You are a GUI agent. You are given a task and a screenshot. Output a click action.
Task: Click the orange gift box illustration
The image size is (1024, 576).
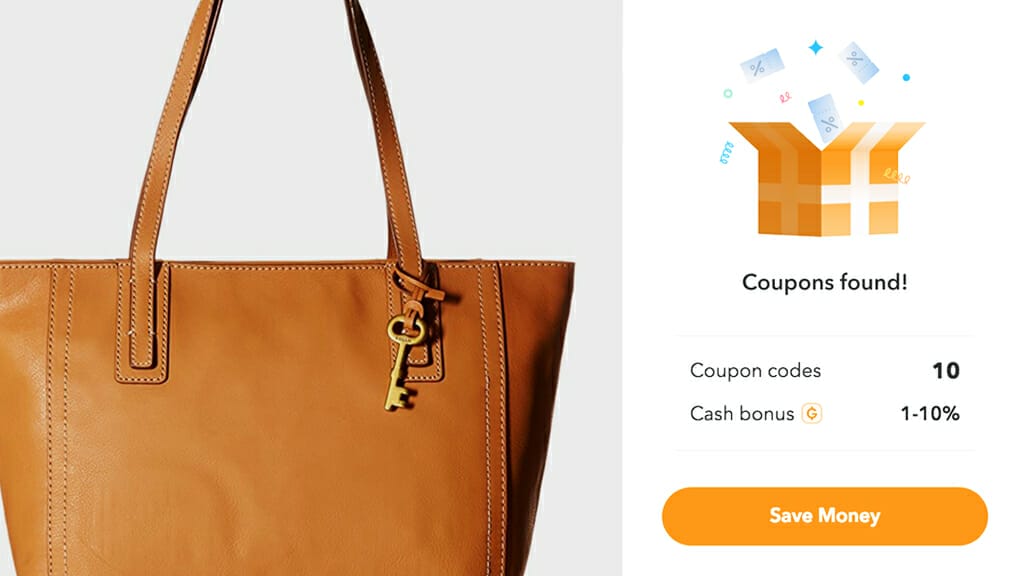click(x=827, y=179)
